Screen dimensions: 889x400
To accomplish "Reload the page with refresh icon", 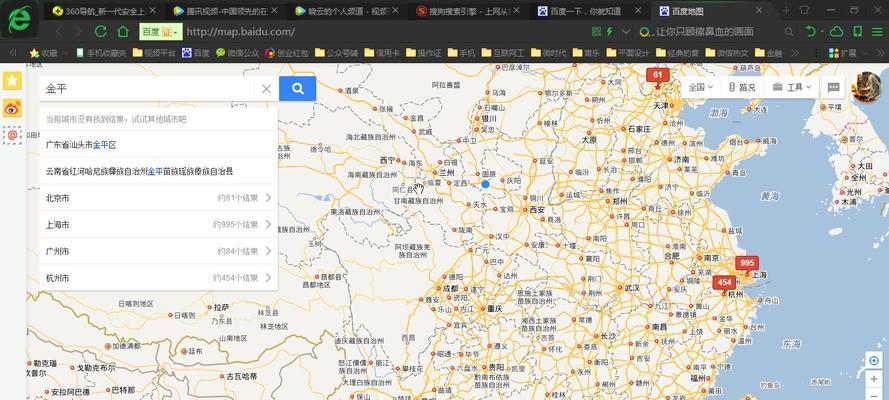I will point(101,32).
